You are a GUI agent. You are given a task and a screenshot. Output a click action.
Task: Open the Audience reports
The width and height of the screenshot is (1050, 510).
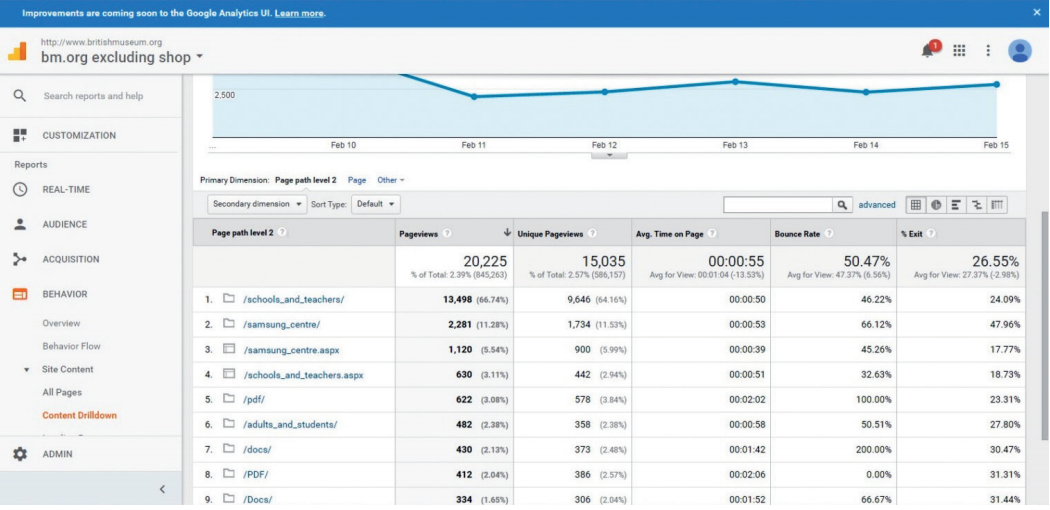coord(65,224)
